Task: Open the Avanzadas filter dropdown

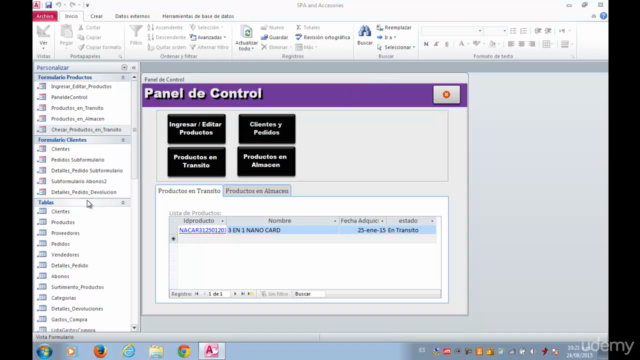Action: [208, 37]
